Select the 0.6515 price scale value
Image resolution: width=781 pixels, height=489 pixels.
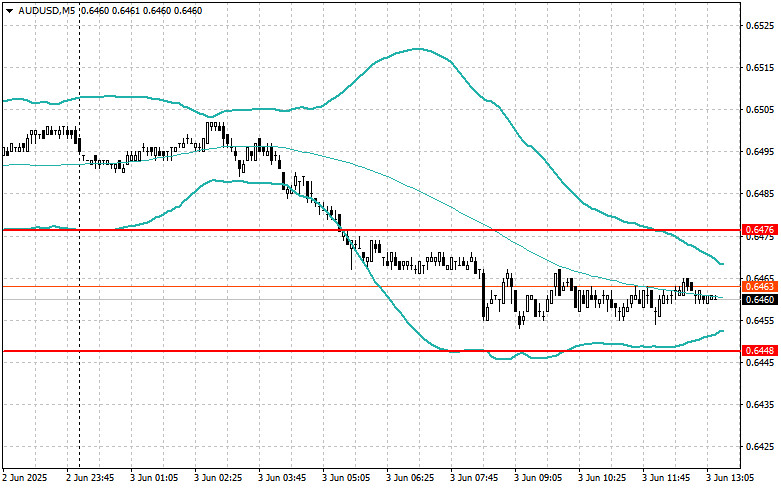coord(760,67)
